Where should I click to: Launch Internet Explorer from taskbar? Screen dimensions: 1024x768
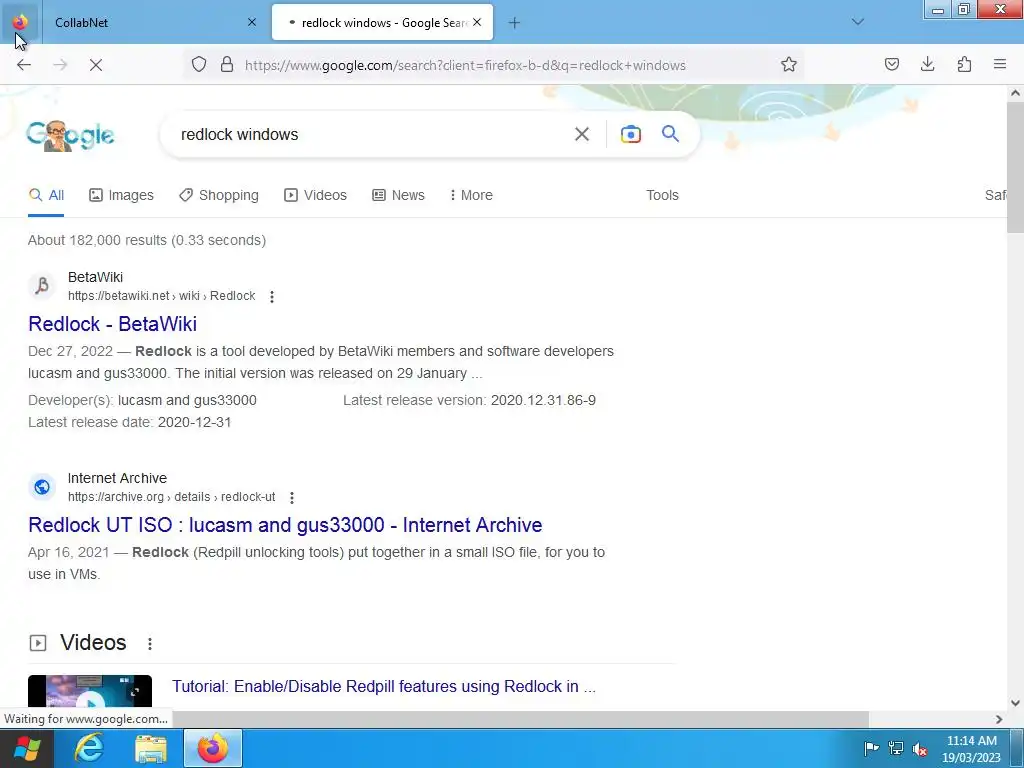[x=89, y=748]
